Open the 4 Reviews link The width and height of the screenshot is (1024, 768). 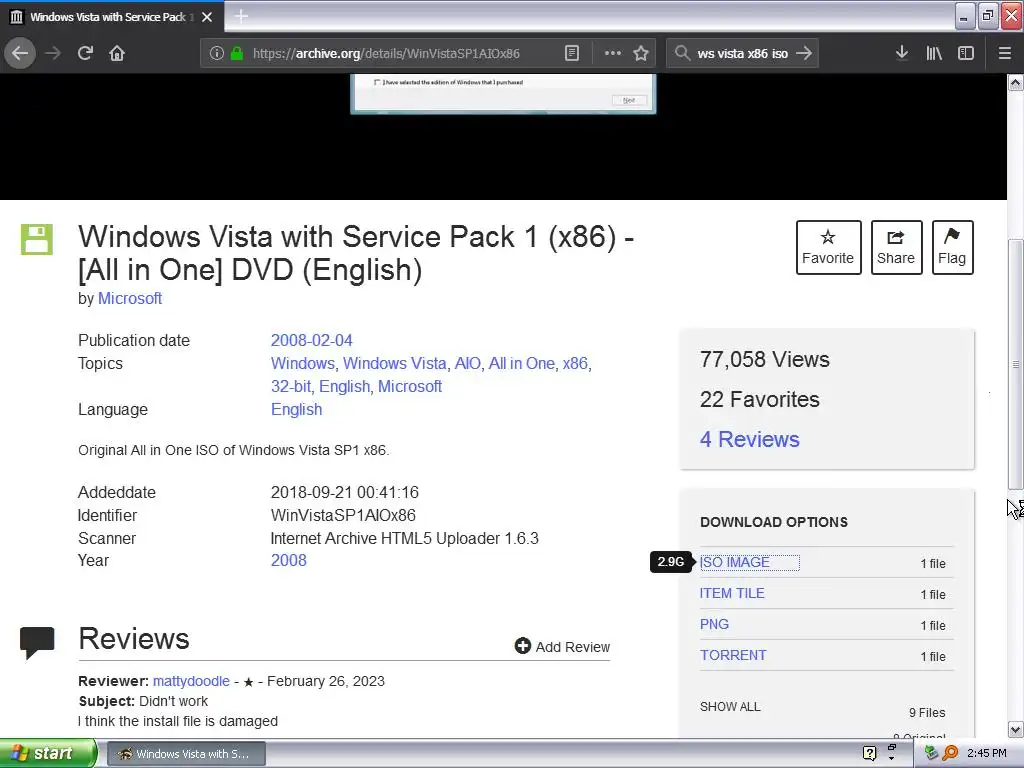pos(750,440)
